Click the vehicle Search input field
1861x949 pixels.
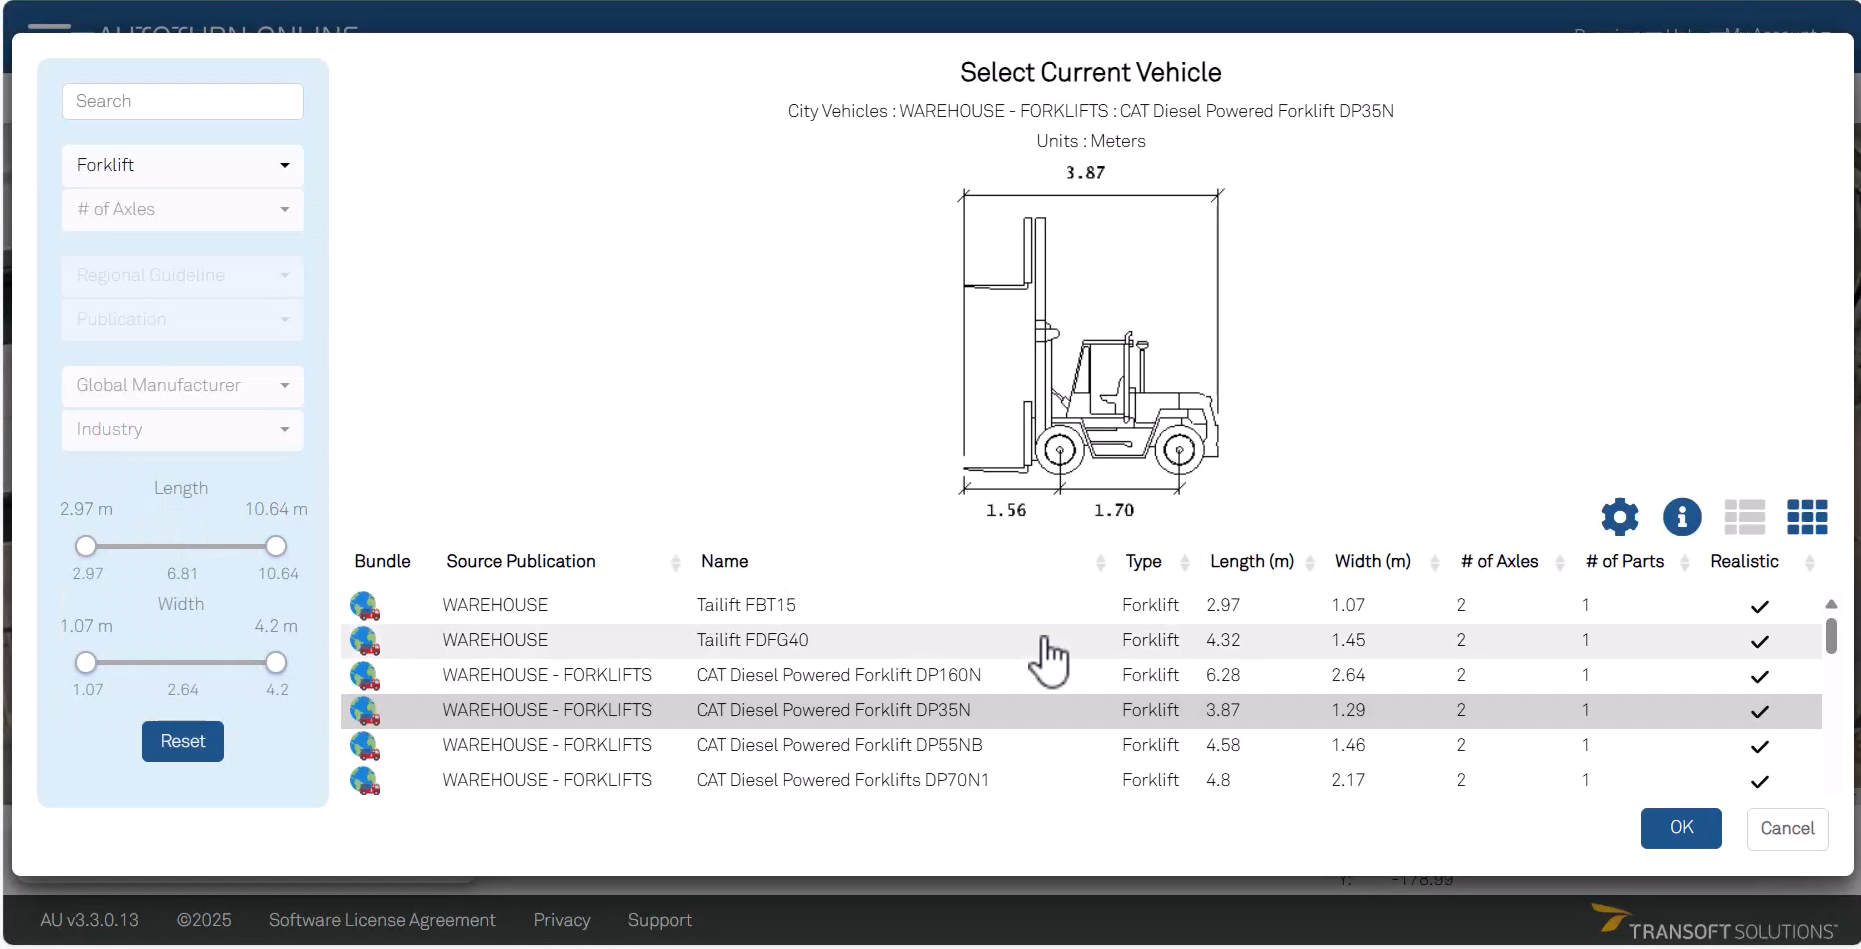pos(183,102)
